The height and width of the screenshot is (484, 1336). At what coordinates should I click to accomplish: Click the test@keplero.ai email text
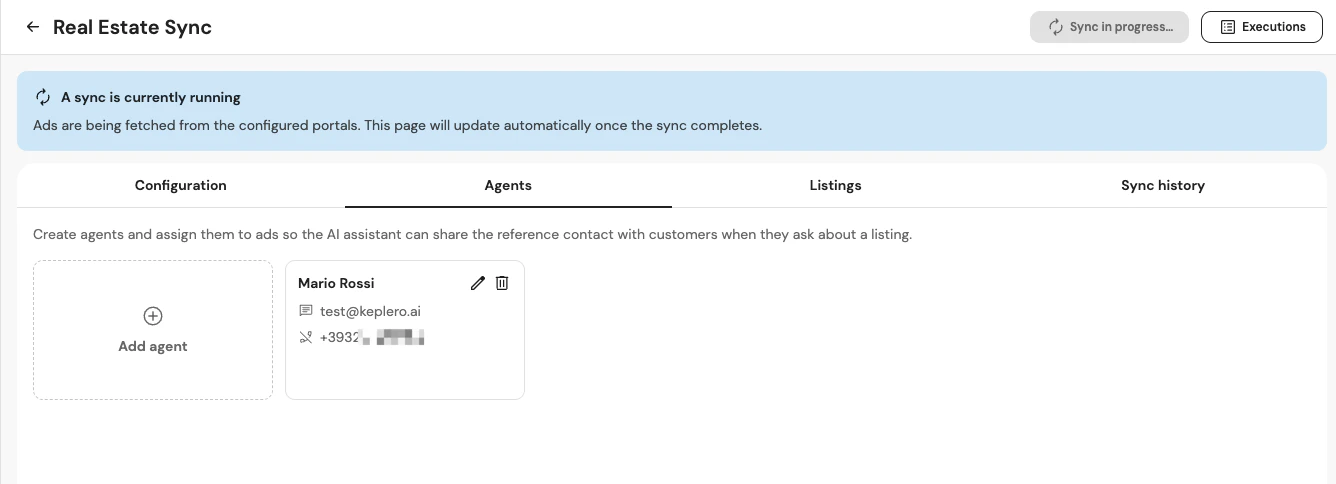coord(370,311)
